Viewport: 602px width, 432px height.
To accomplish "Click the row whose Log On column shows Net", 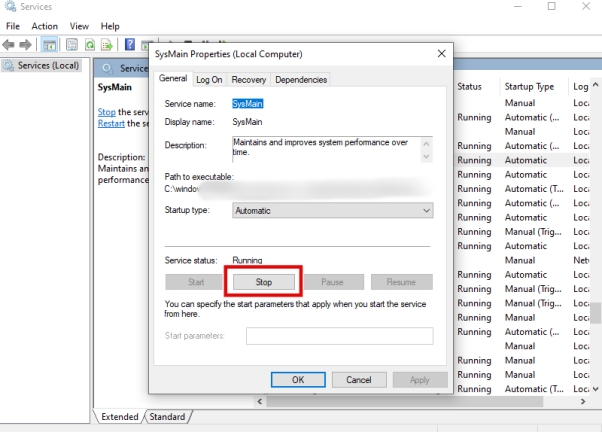I will [x=523, y=260].
